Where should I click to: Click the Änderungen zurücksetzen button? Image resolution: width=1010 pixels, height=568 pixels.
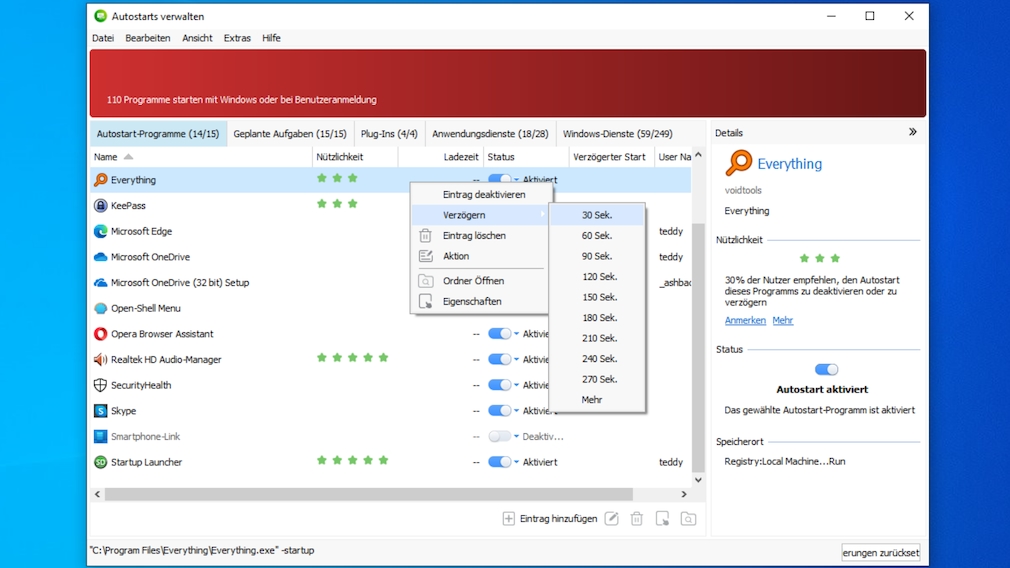[x=881, y=553]
